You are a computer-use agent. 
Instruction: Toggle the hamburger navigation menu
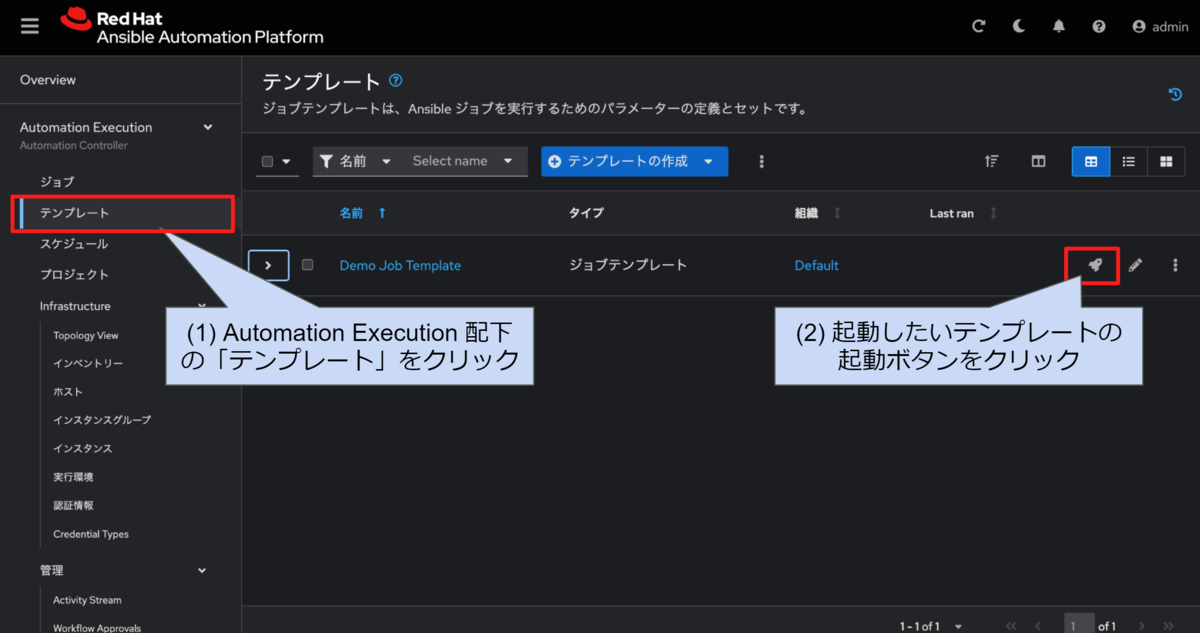[x=30, y=27]
